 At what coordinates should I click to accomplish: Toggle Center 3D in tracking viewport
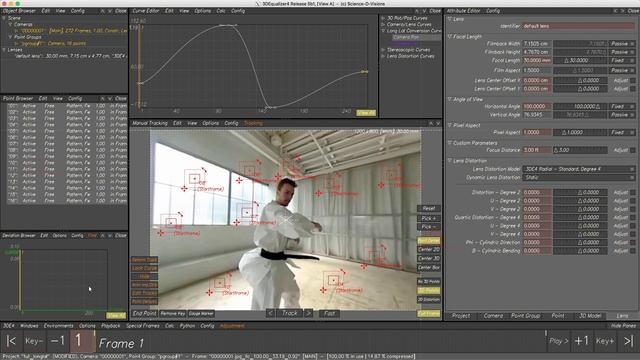tap(429, 258)
